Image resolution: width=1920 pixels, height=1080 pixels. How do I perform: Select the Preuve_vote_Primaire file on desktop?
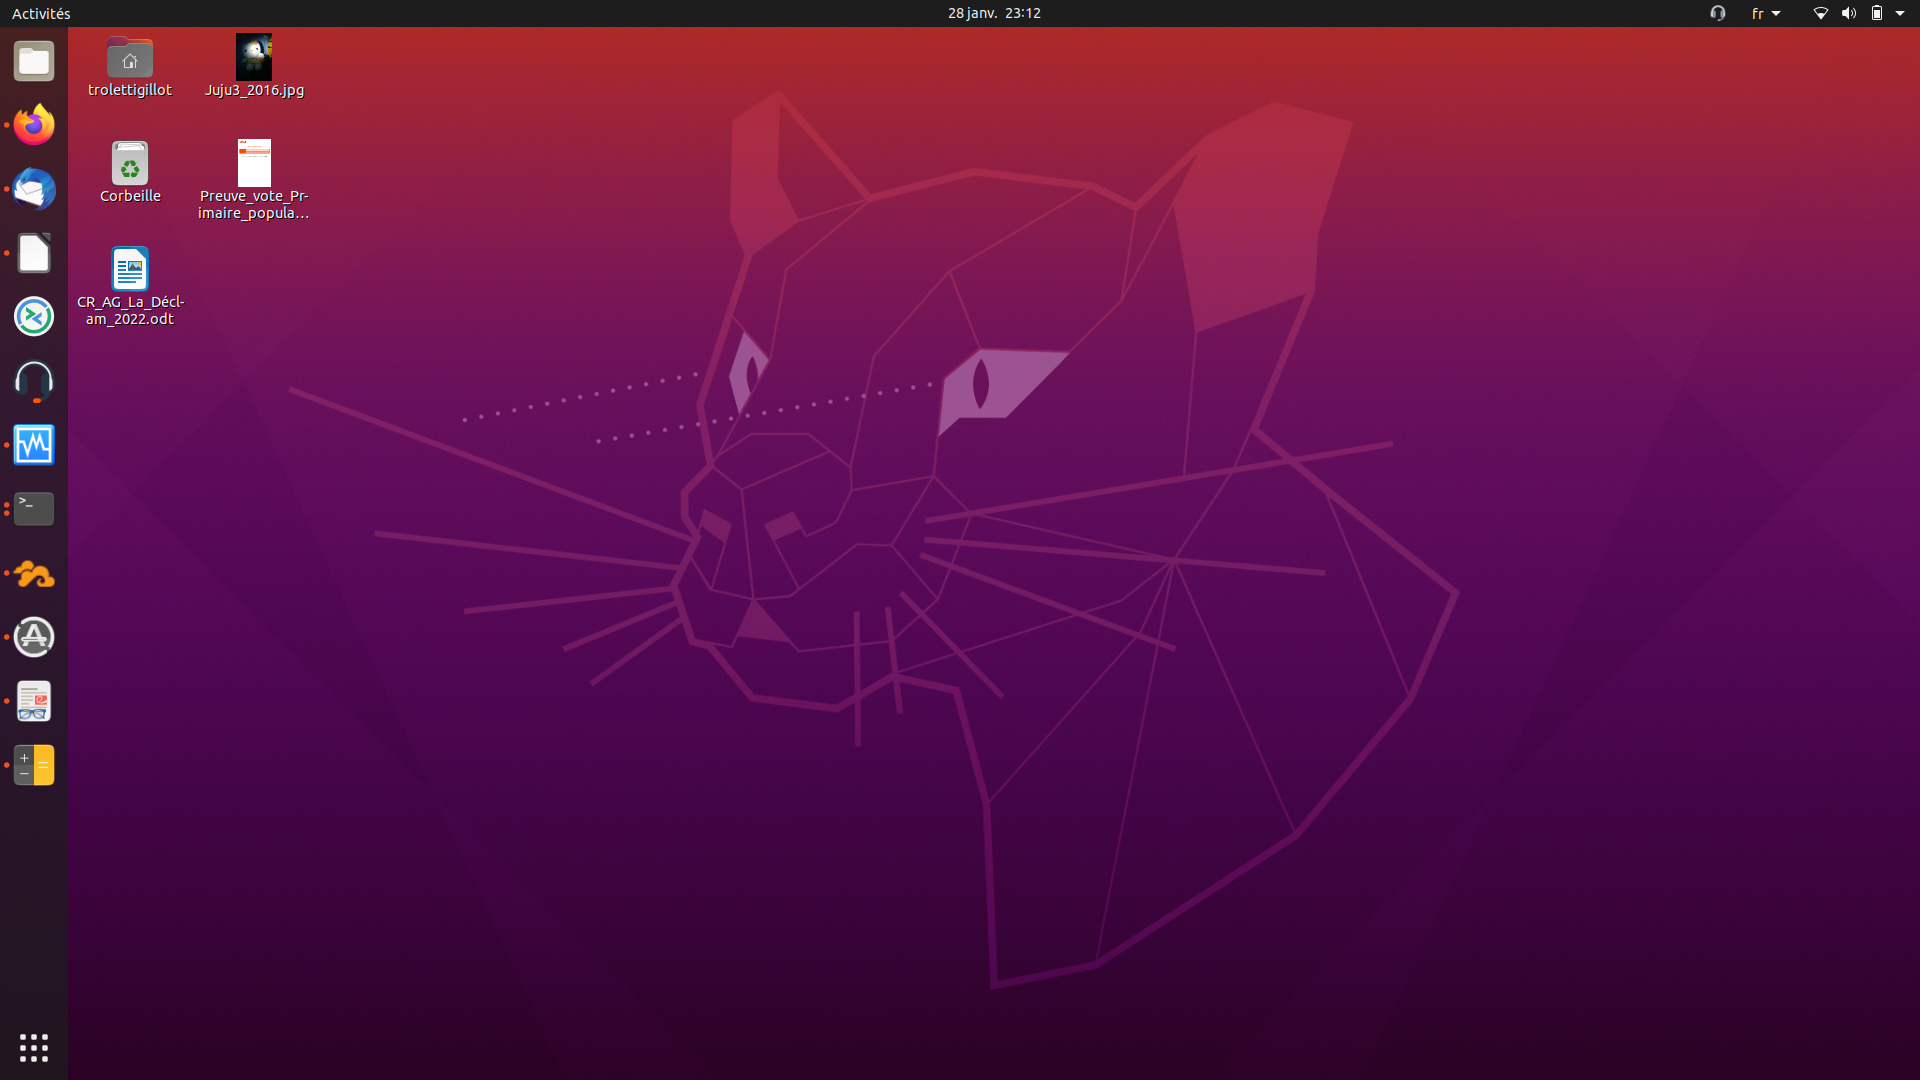254,163
